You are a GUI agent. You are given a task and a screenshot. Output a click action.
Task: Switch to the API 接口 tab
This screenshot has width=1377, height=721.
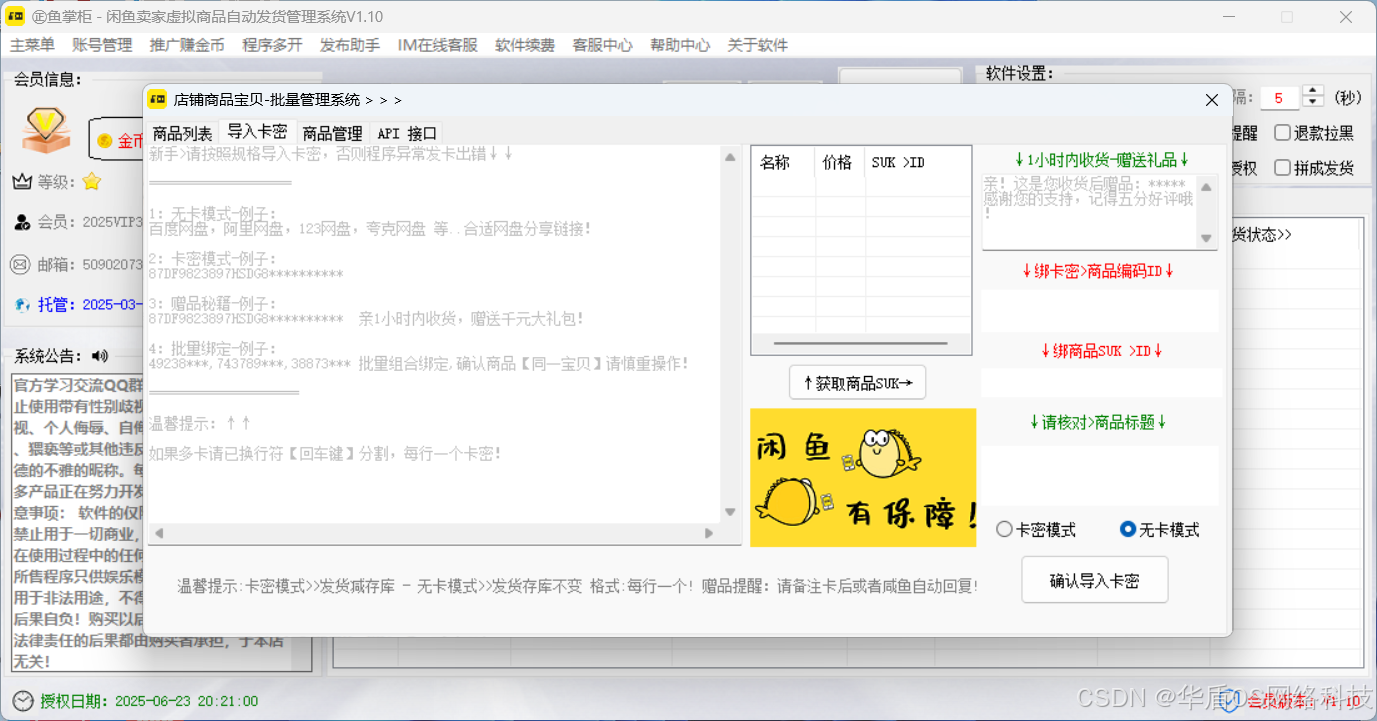click(x=407, y=133)
